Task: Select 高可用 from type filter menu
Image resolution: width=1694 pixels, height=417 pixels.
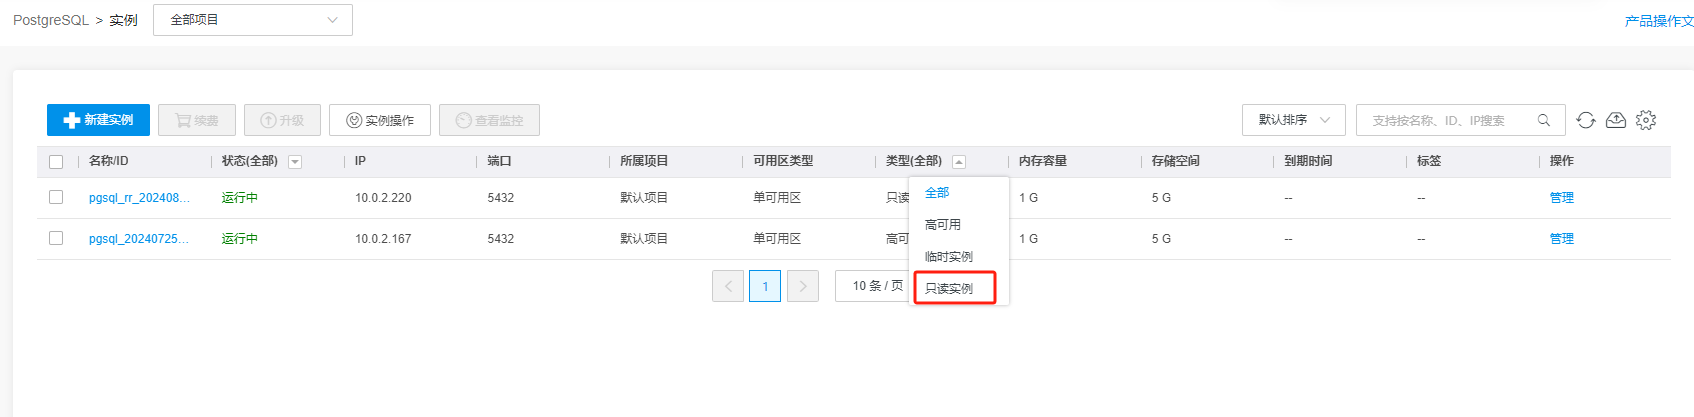Action: (x=943, y=225)
